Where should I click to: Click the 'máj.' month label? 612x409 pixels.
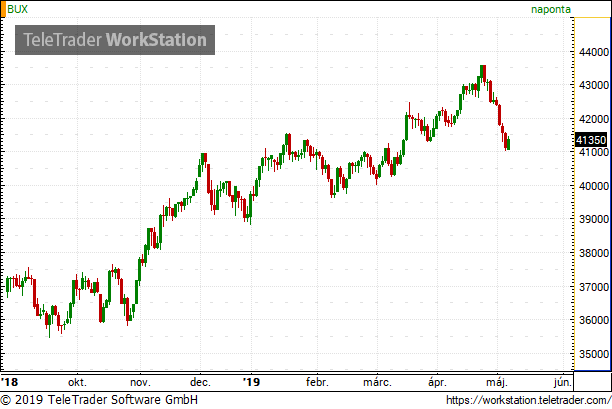(x=497, y=382)
